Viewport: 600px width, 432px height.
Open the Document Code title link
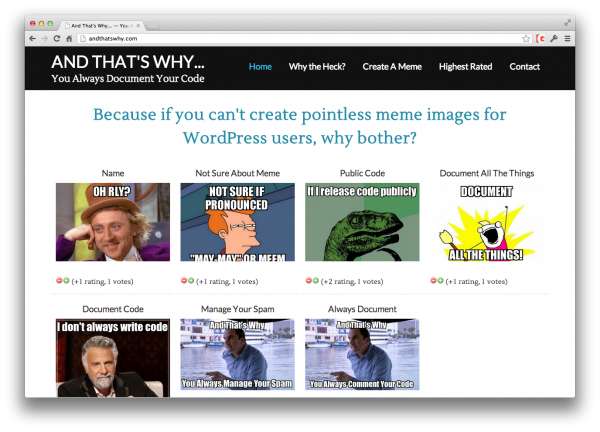coord(113,309)
